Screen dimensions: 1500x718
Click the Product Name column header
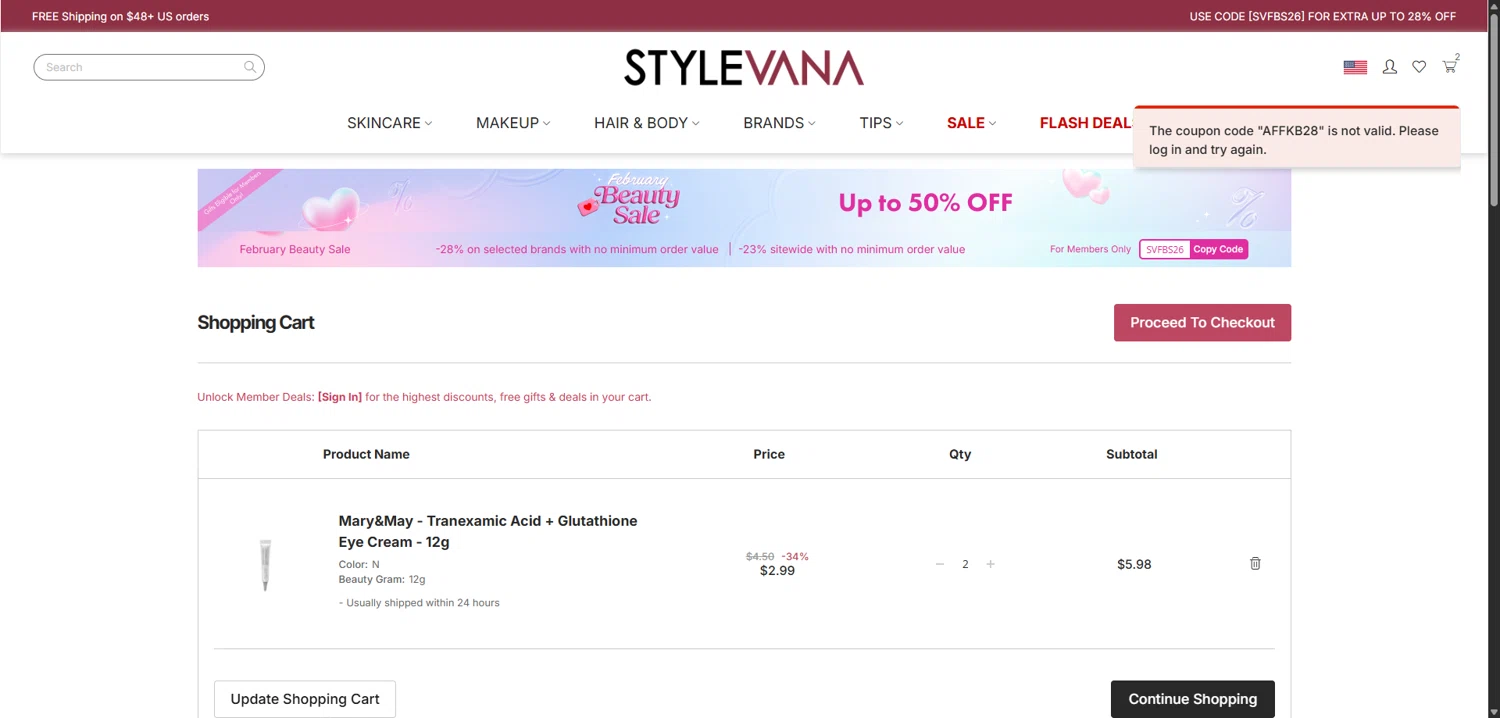coord(366,454)
